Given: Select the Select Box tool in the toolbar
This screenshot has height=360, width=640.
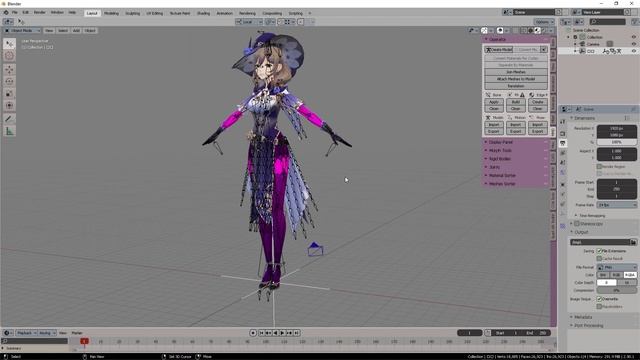Looking at the screenshot, I should tap(9, 44).
